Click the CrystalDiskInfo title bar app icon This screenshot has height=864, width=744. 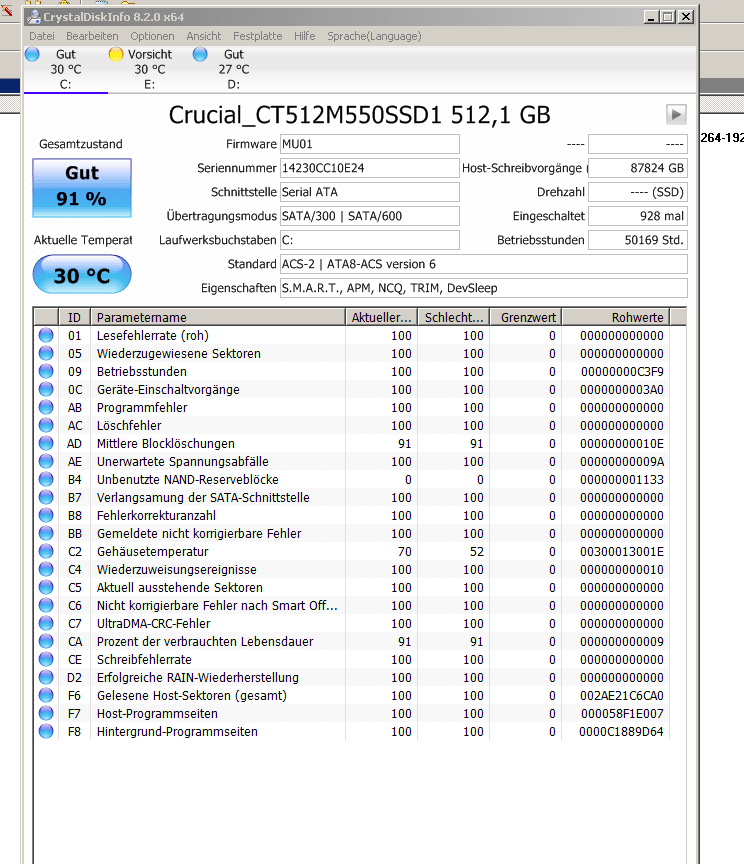click(34, 17)
